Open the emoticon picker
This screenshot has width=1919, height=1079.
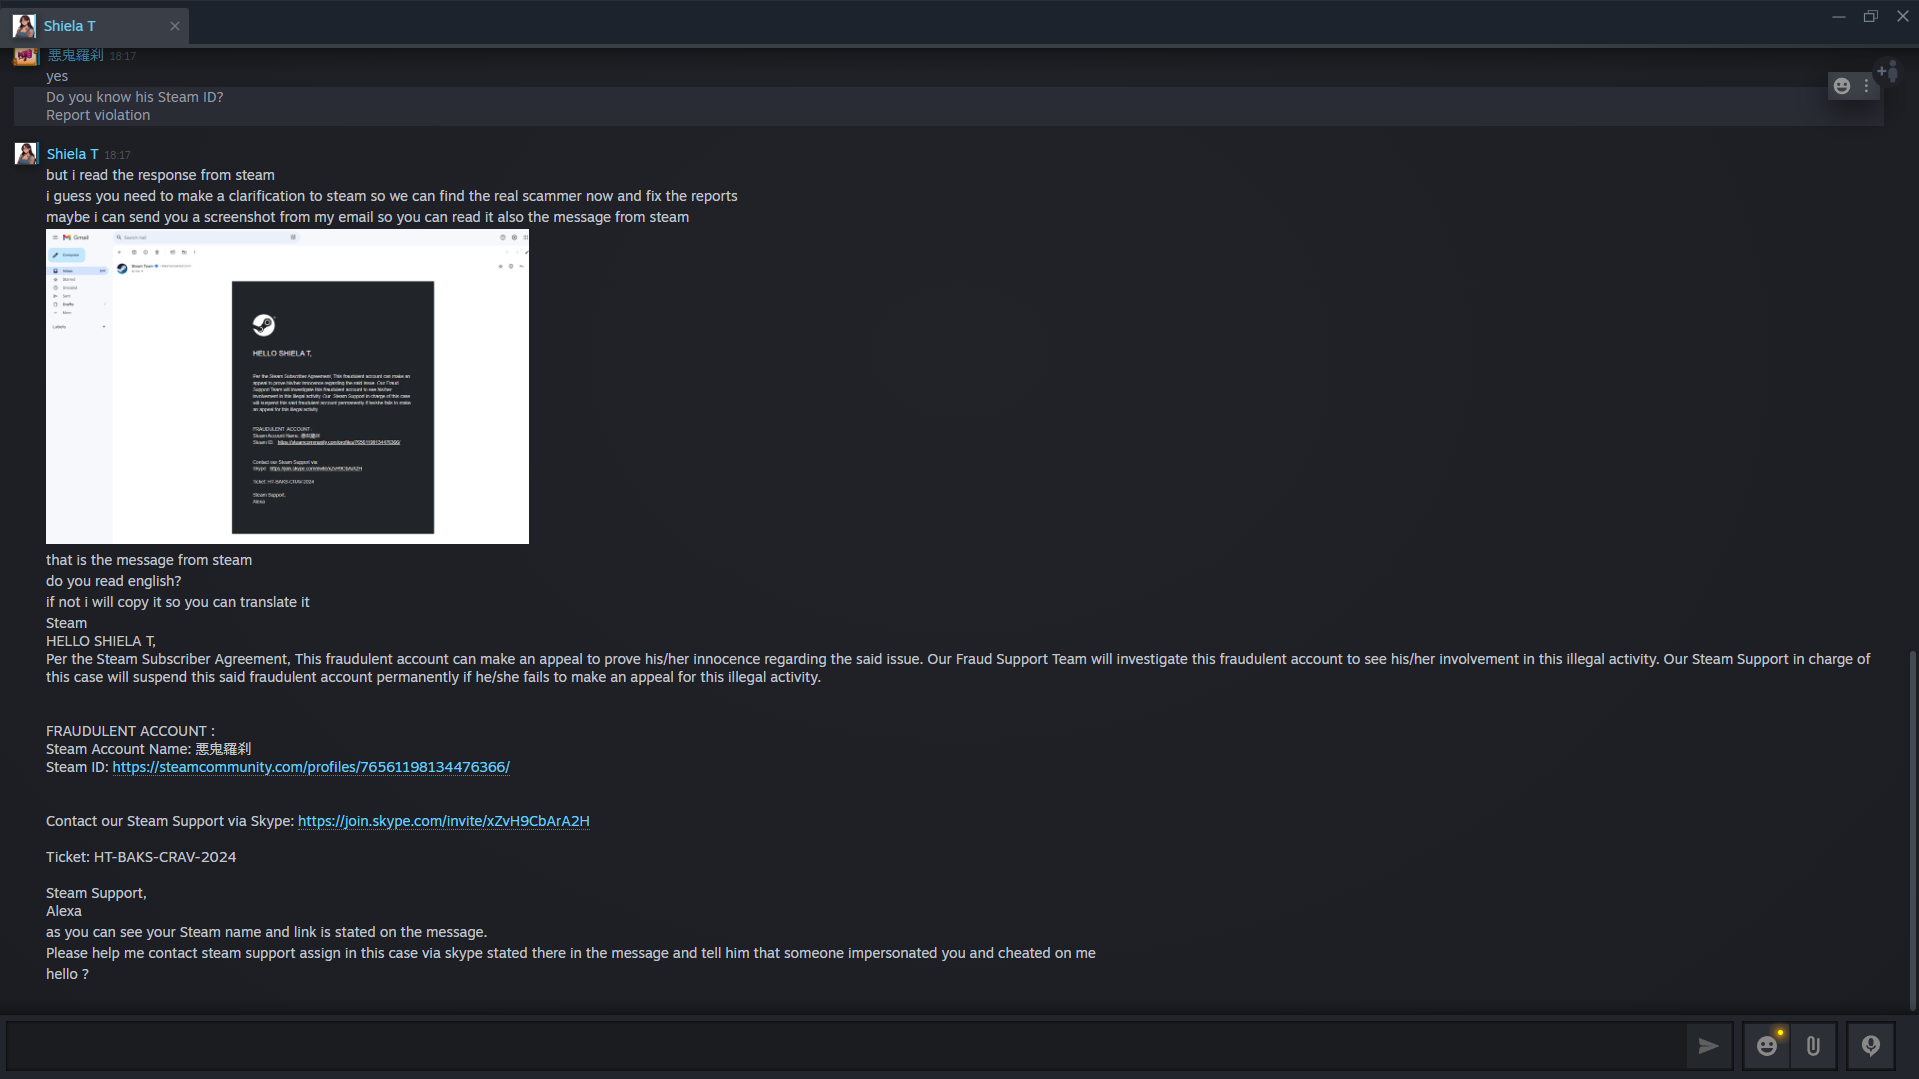(1766, 1045)
